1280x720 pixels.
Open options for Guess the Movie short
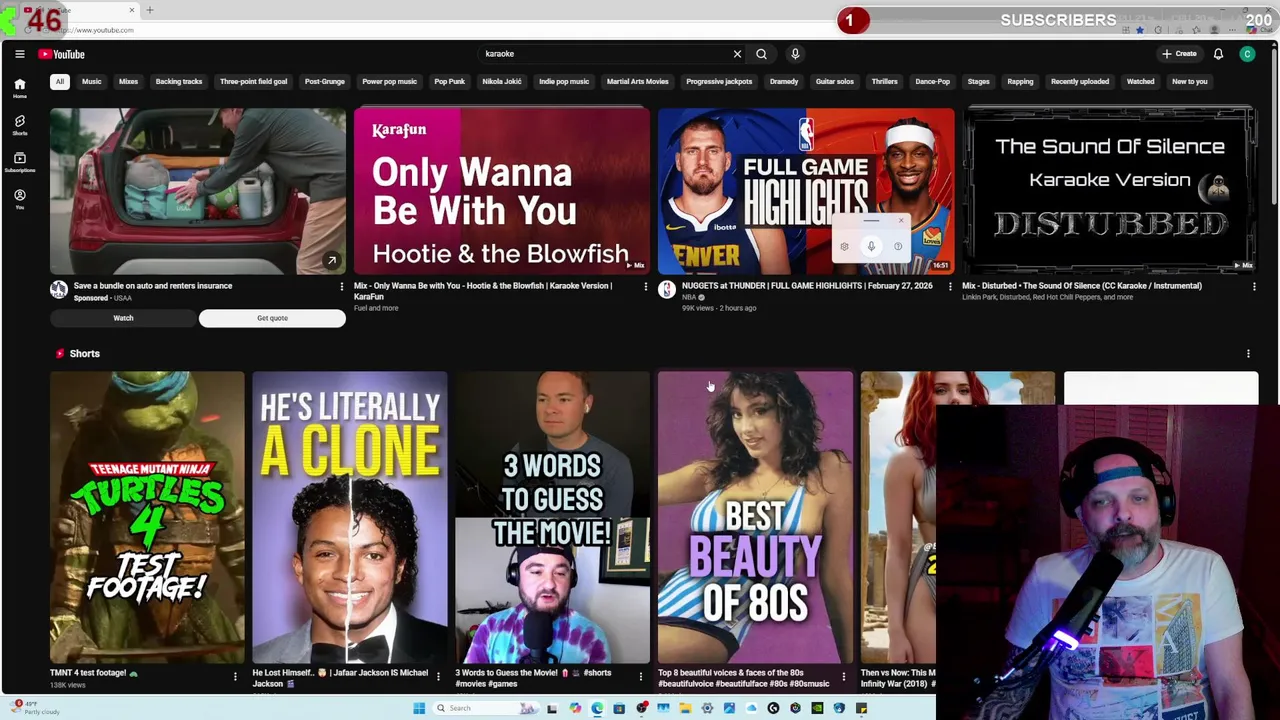point(641,677)
